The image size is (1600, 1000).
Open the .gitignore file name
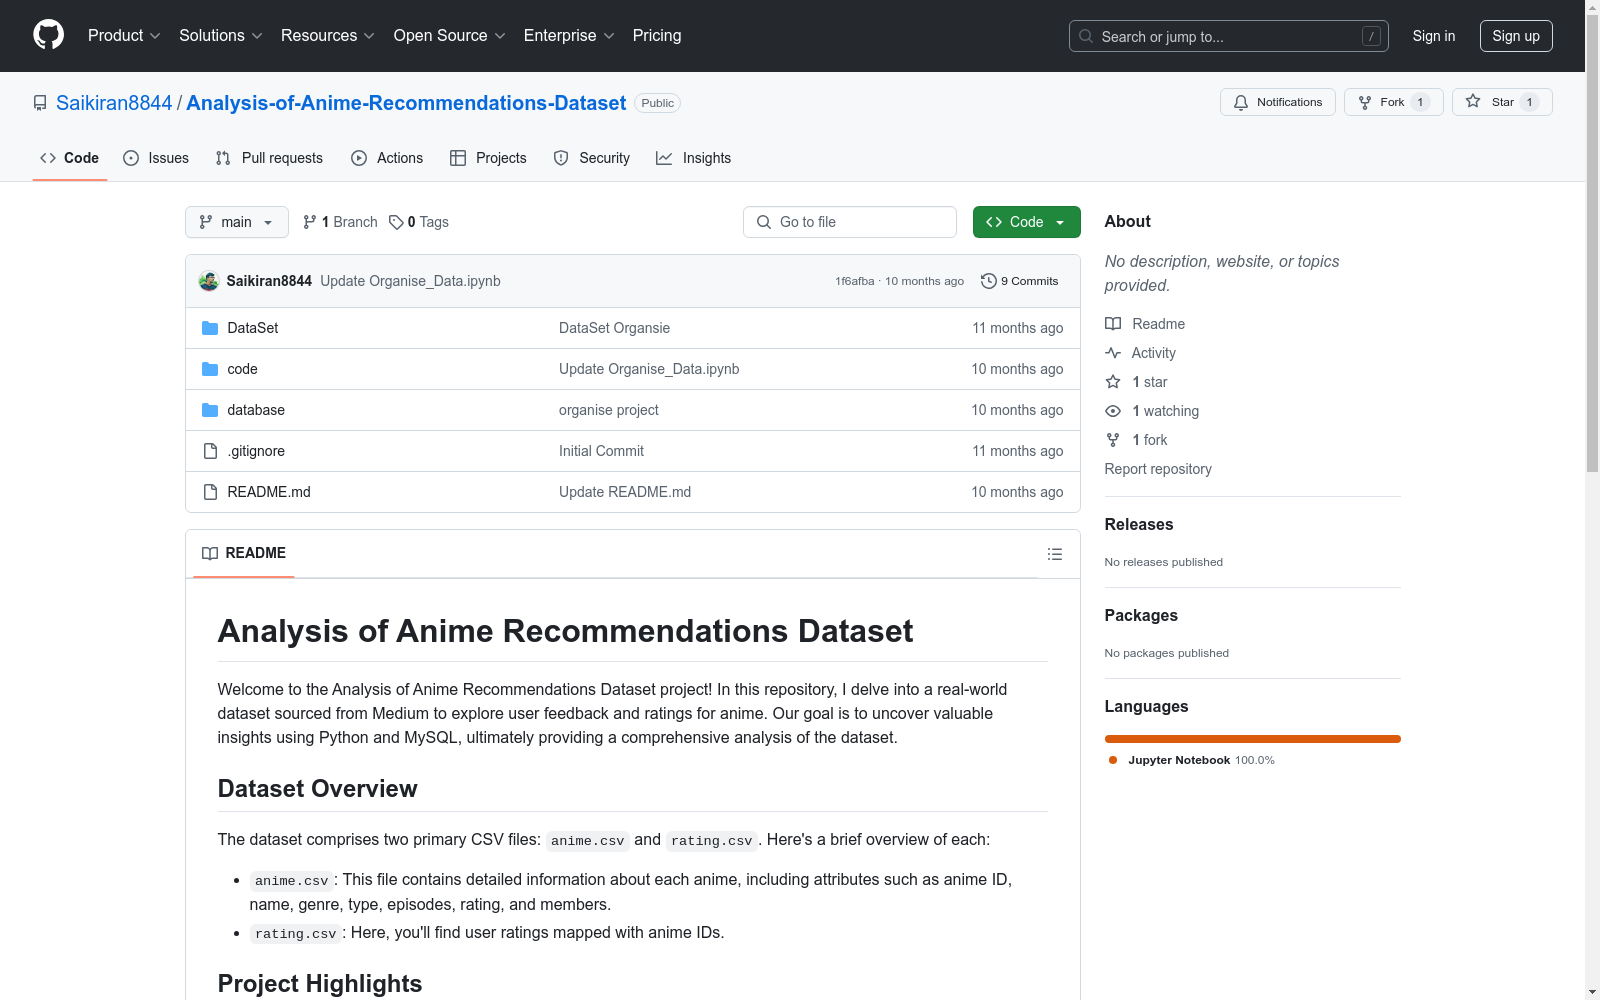tap(256, 451)
